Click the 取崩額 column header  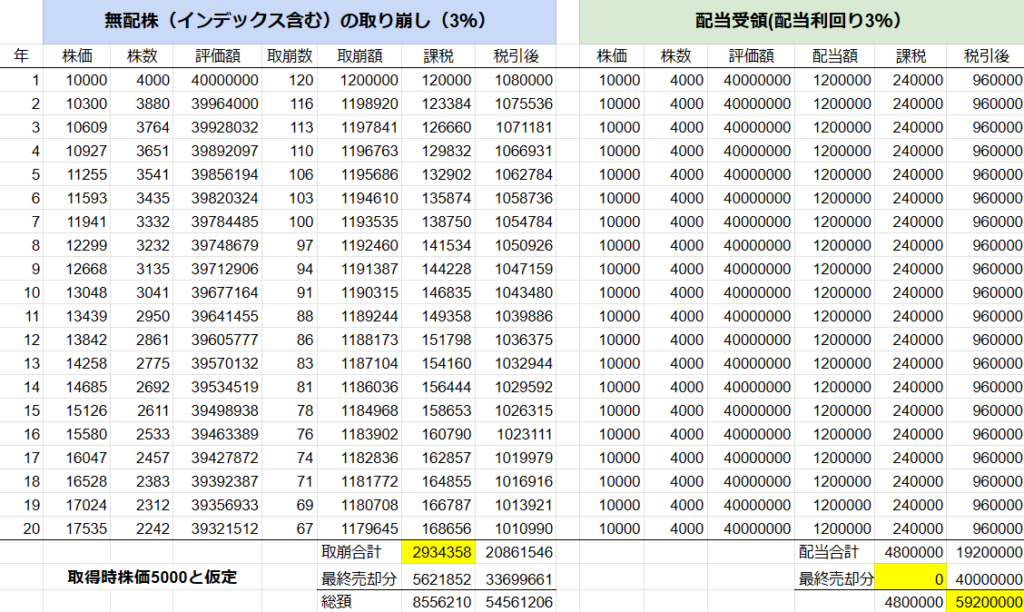[359, 57]
